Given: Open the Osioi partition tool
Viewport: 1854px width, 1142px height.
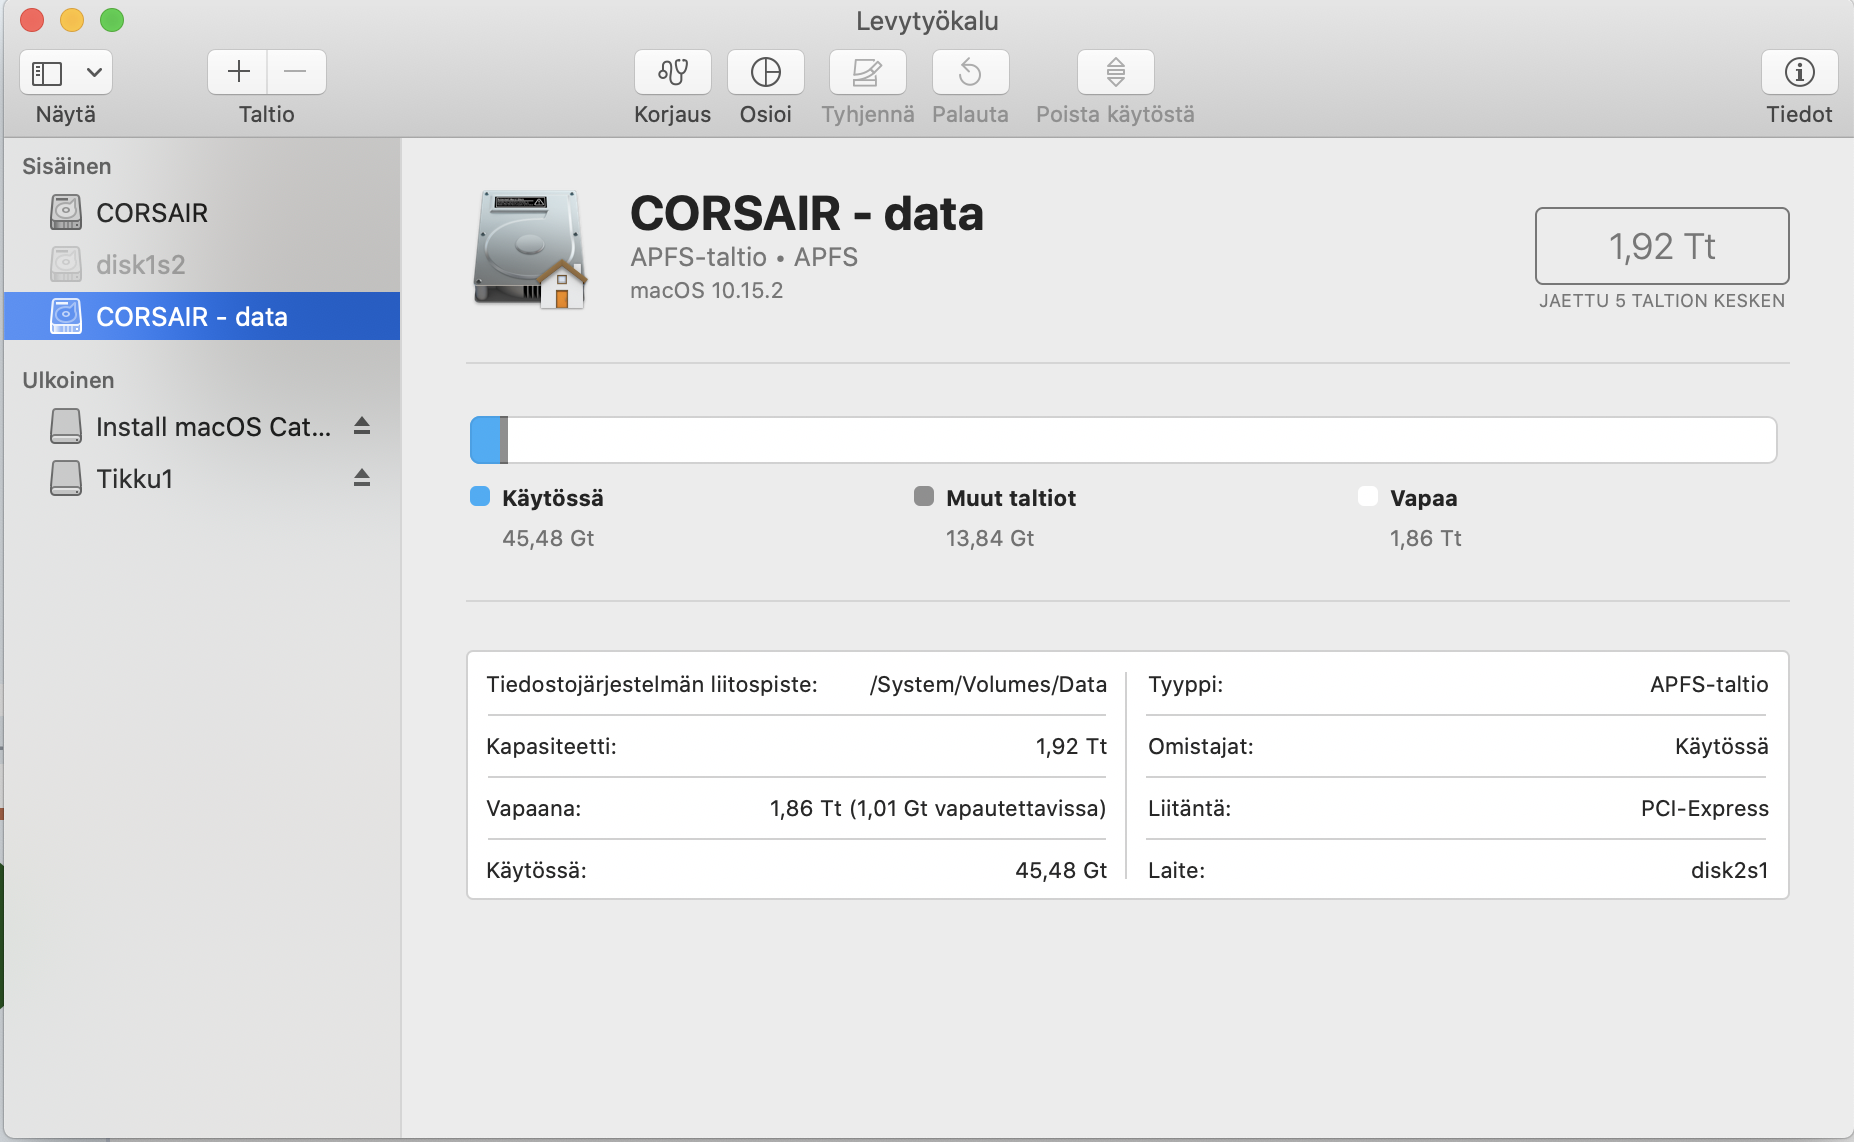Looking at the screenshot, I should [x=766, y=72].
